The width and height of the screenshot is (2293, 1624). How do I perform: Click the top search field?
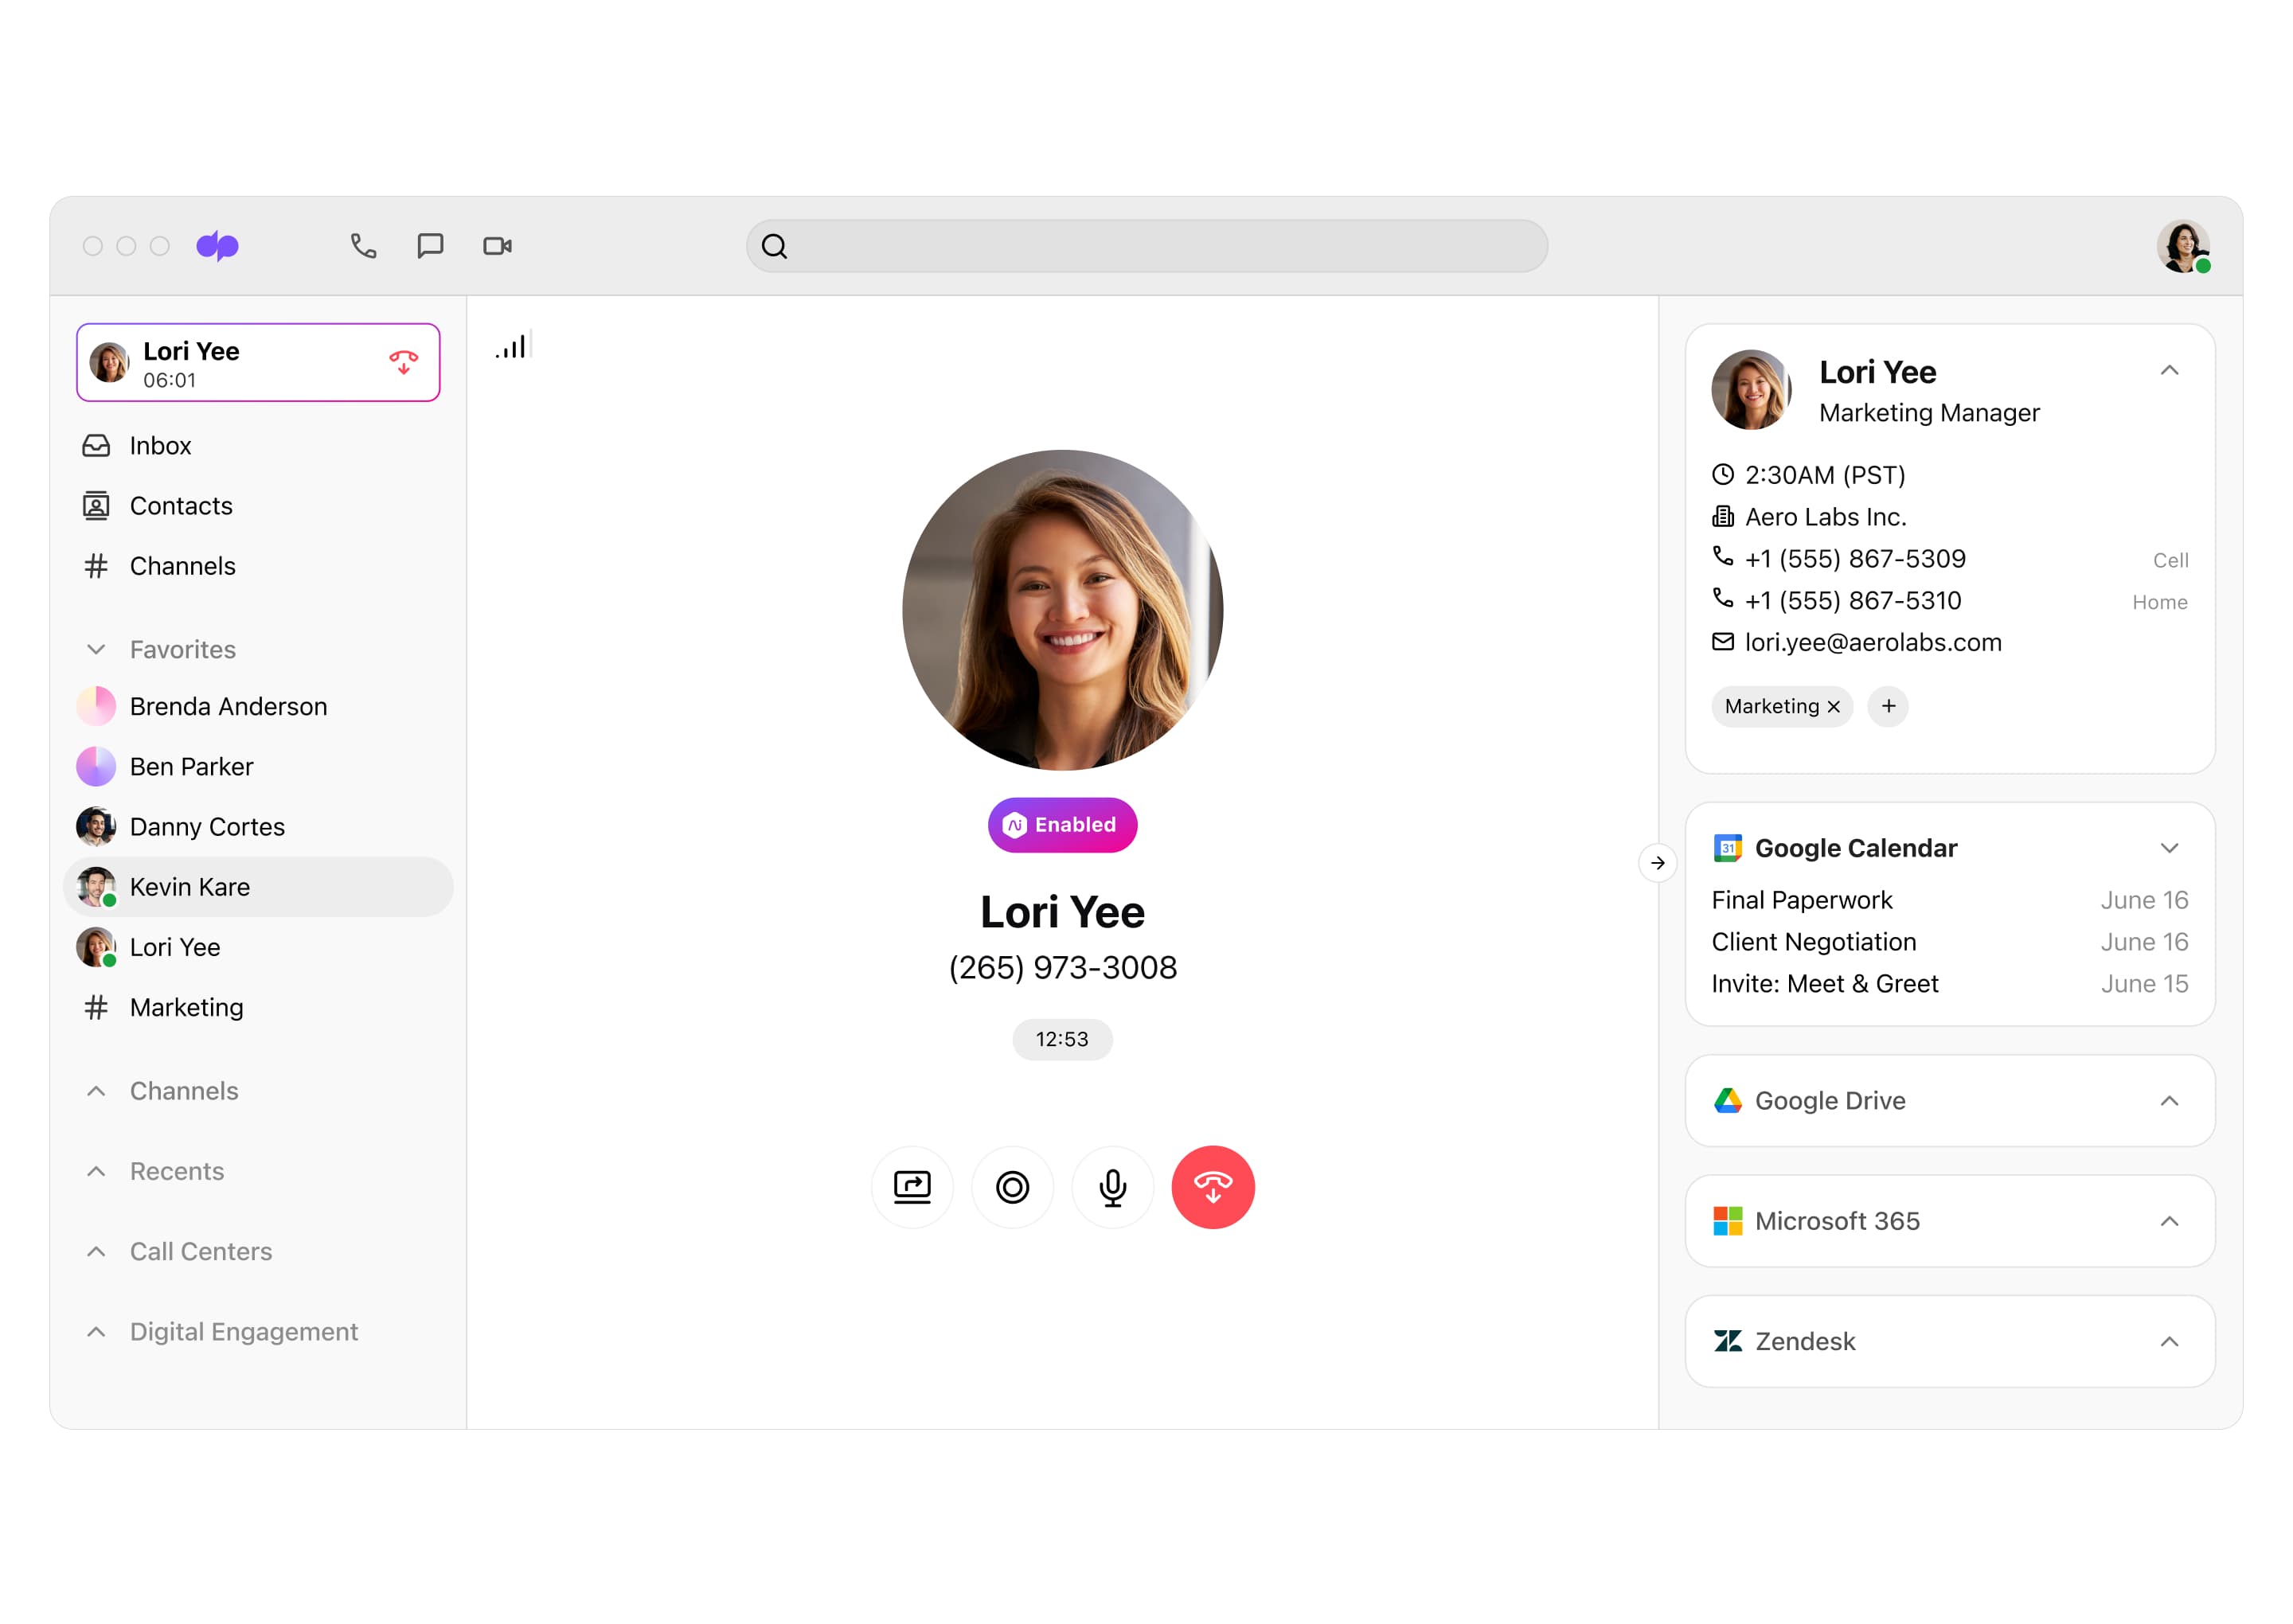(1146, 246)
